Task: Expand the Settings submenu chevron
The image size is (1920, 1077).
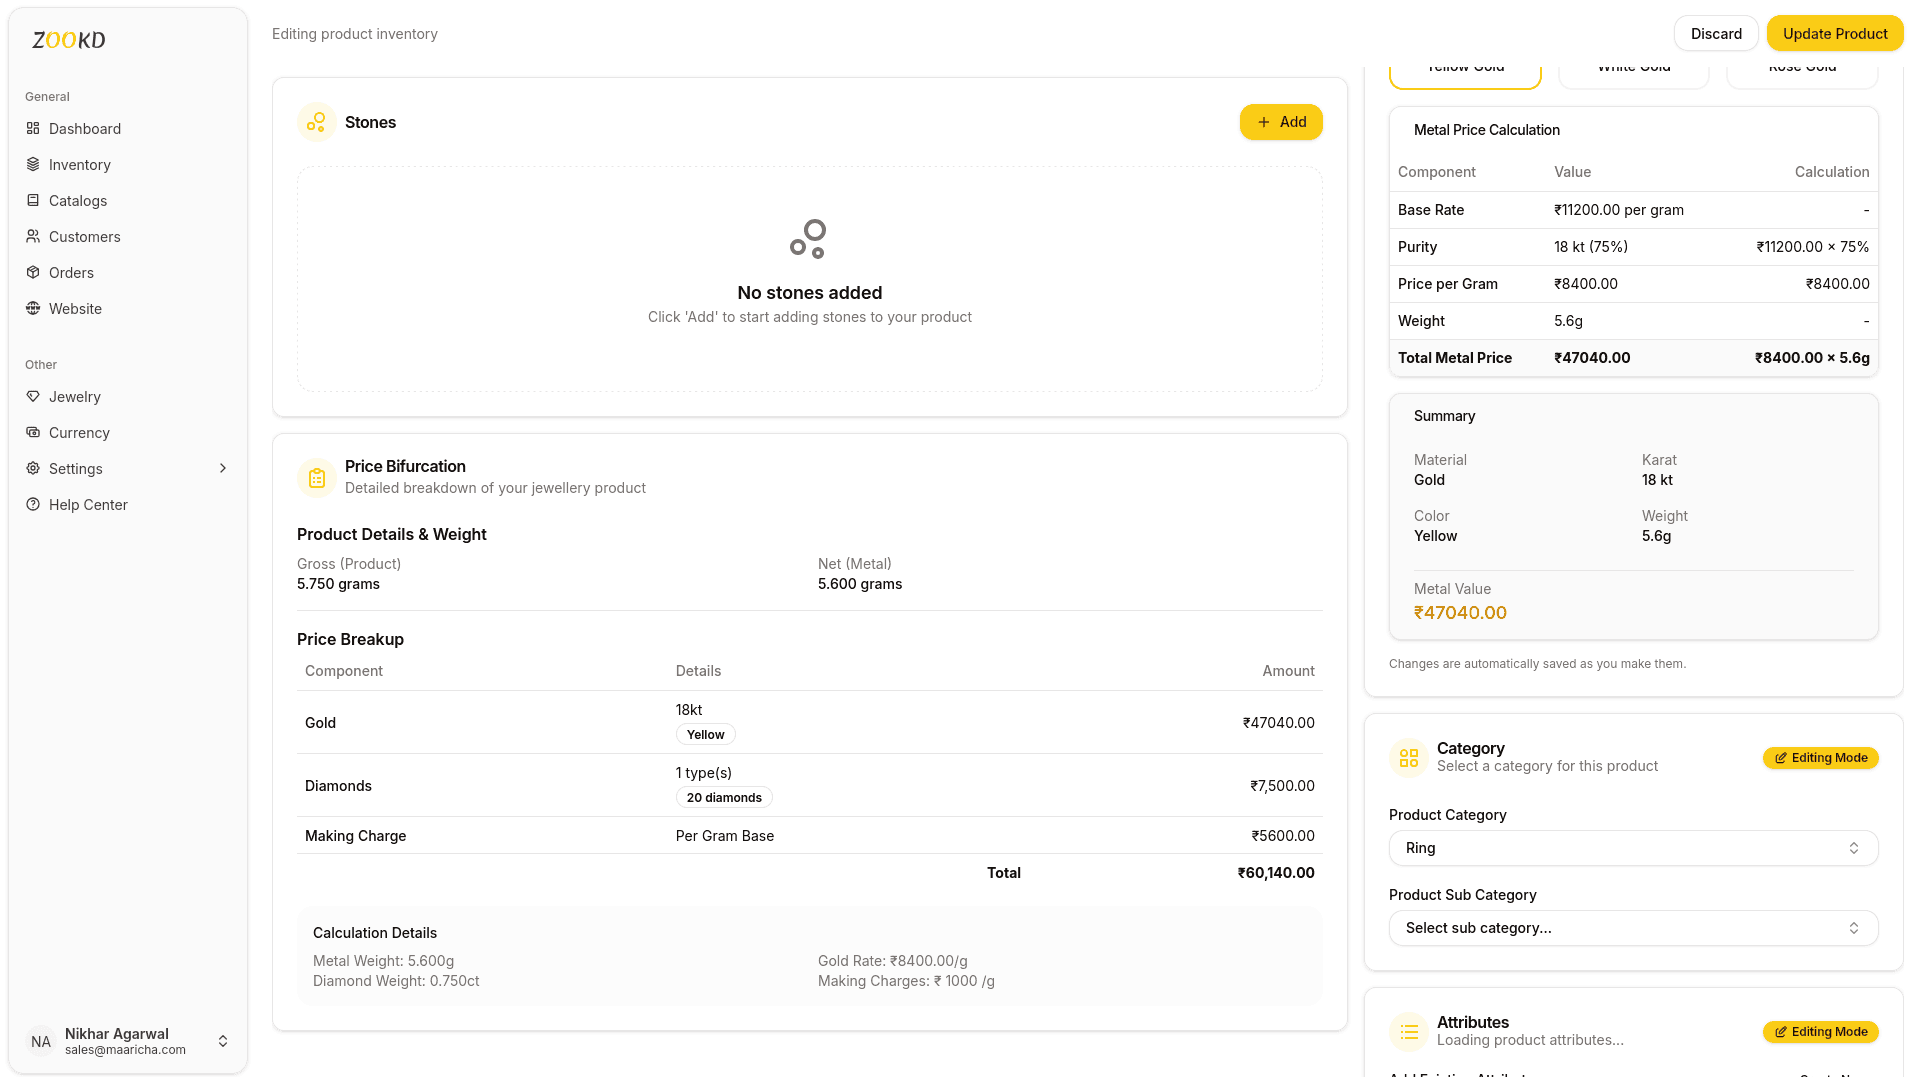Action: [x=222, y=468]
